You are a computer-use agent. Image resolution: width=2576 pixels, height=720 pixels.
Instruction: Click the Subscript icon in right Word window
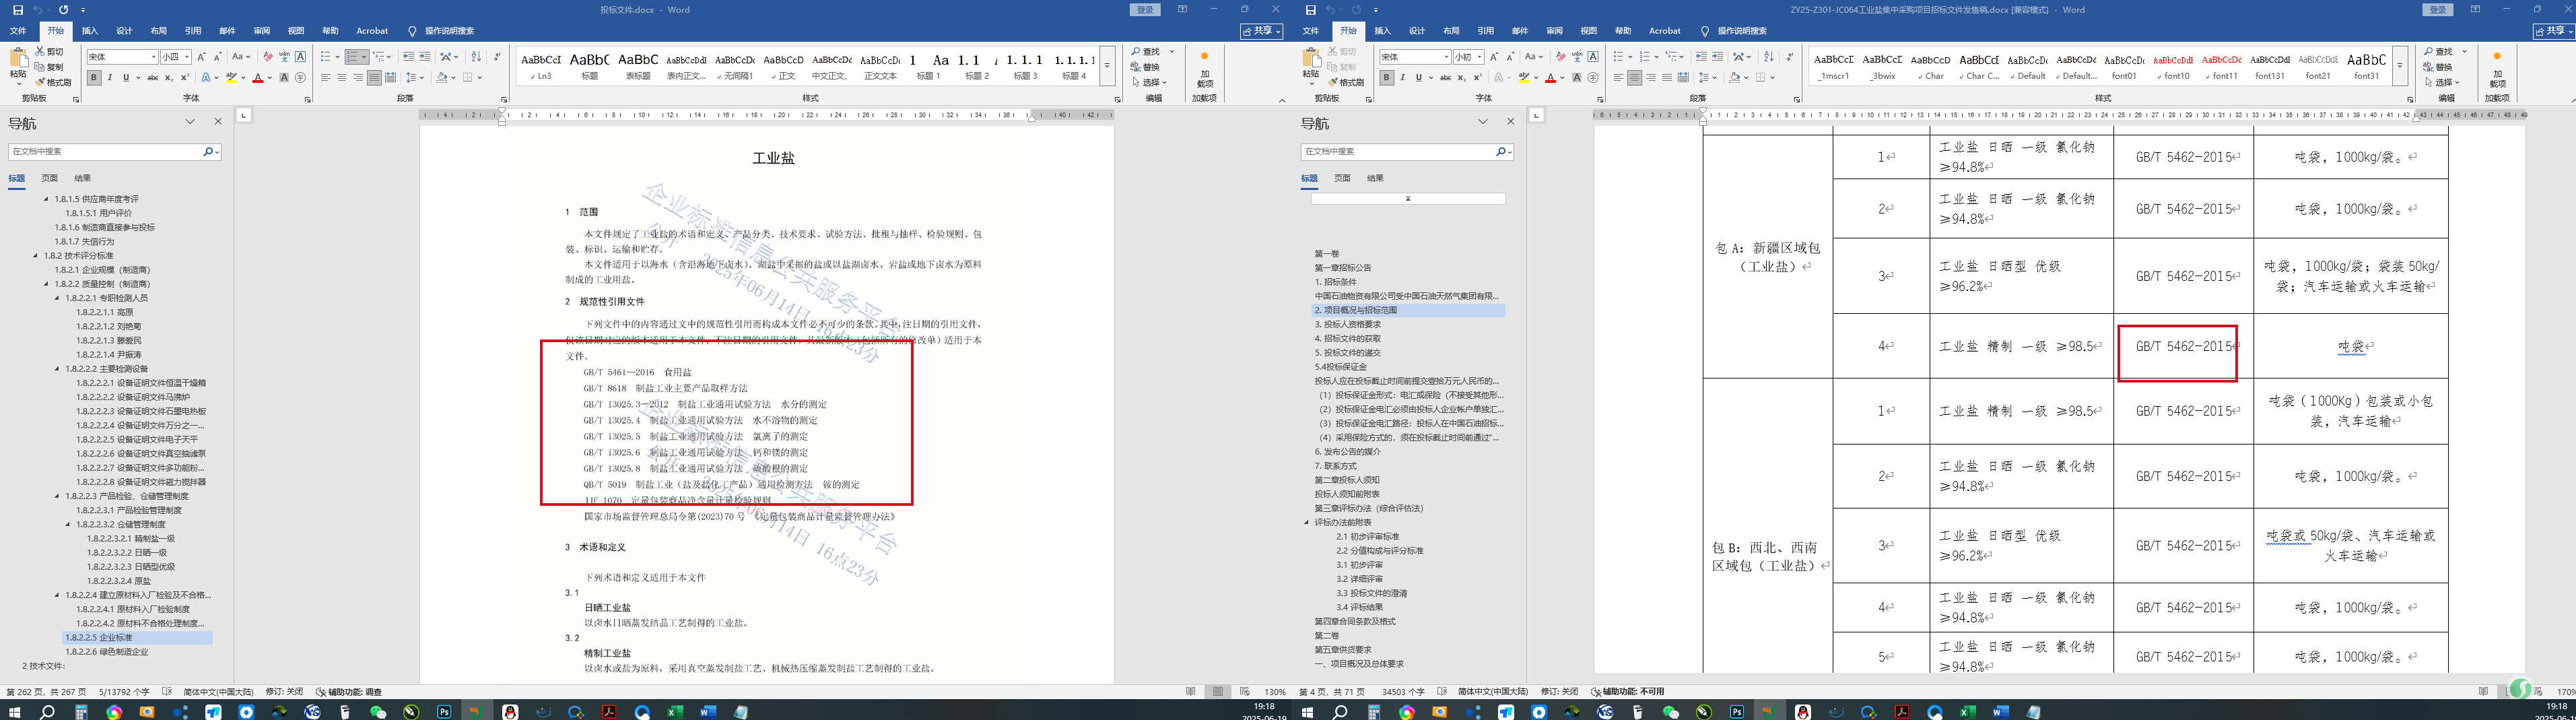point(1461,77)
